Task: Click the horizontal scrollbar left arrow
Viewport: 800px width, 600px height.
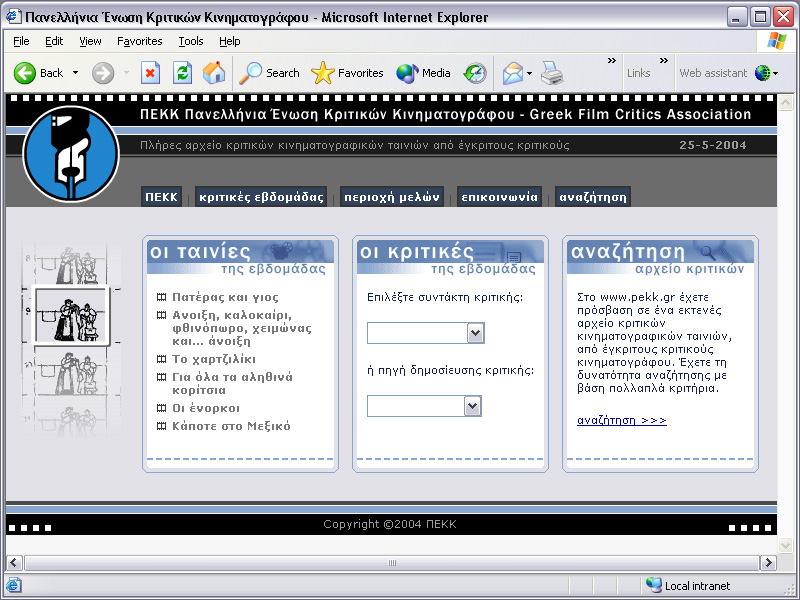Action: coord(14,563)
